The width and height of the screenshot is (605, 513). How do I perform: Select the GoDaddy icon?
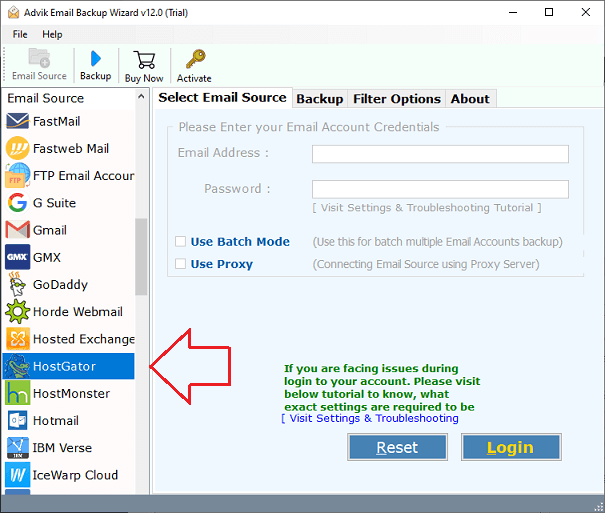(17, 284)
